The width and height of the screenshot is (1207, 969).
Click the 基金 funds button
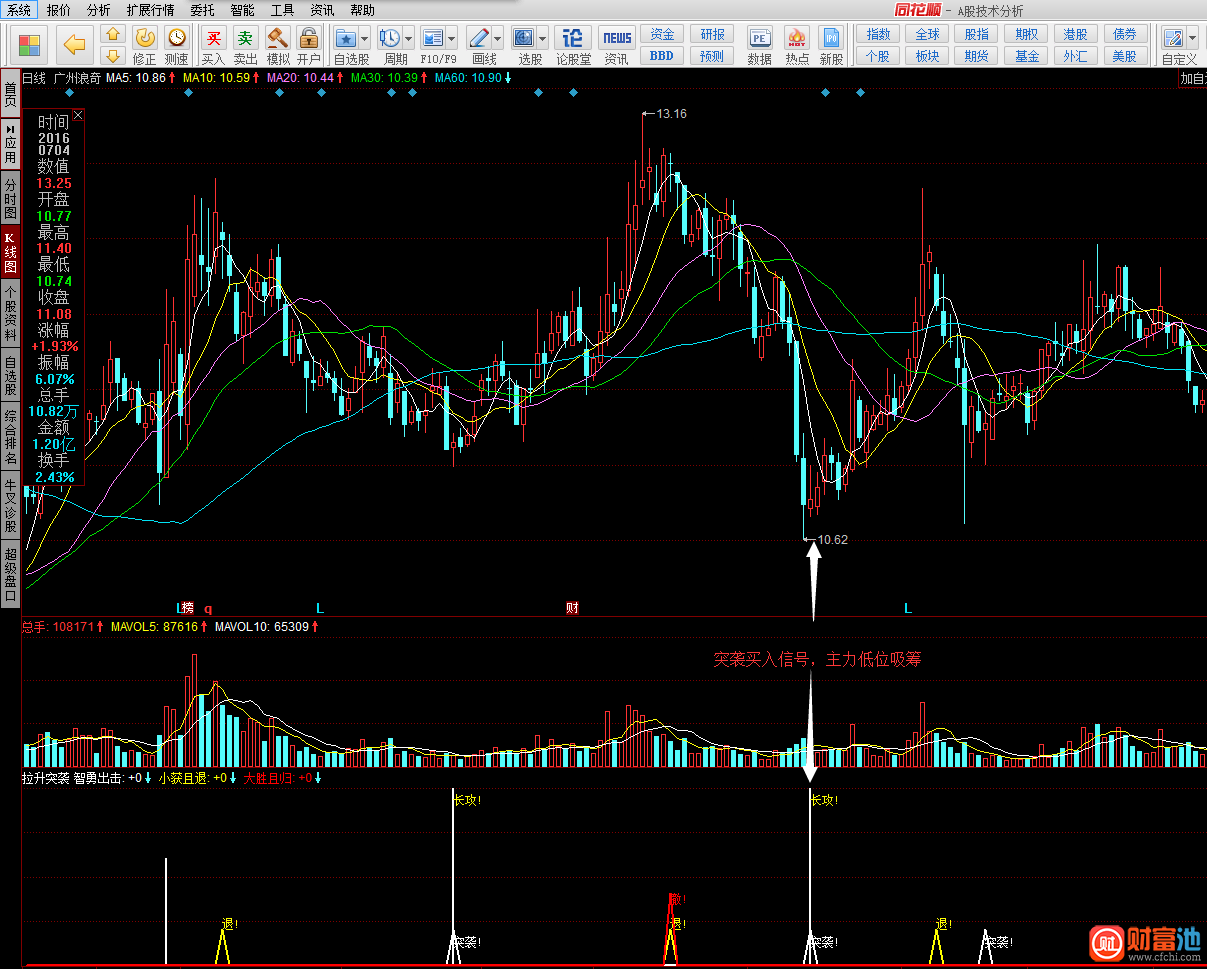click(1026, 56)
